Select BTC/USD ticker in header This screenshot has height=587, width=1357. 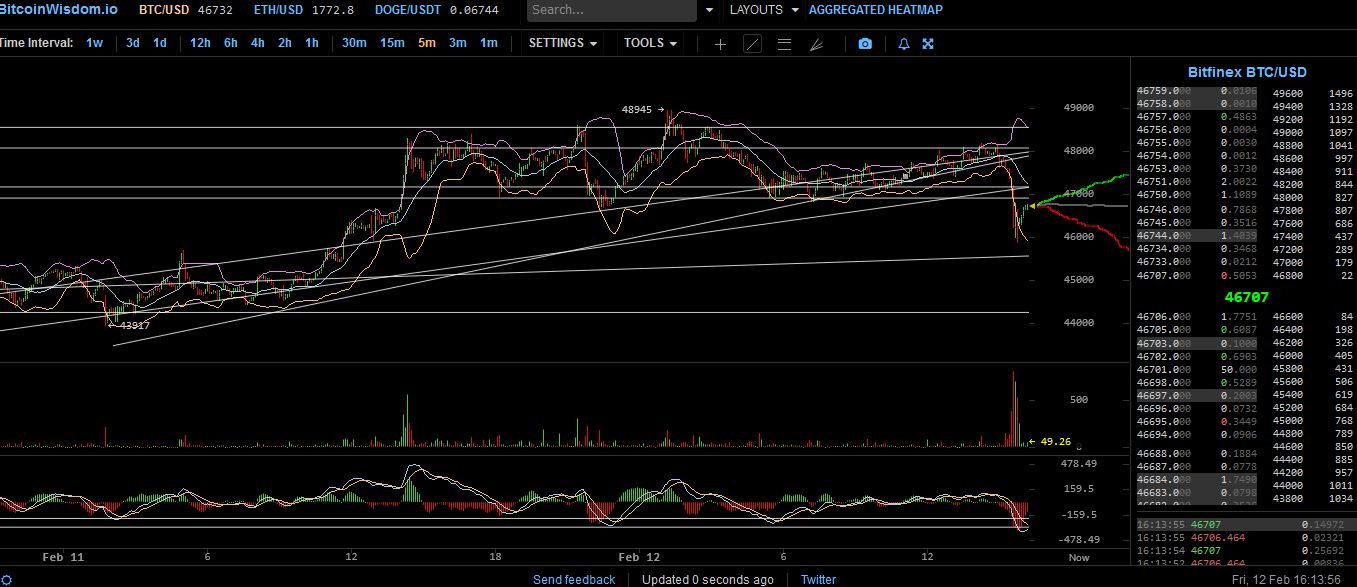point(185,10)
